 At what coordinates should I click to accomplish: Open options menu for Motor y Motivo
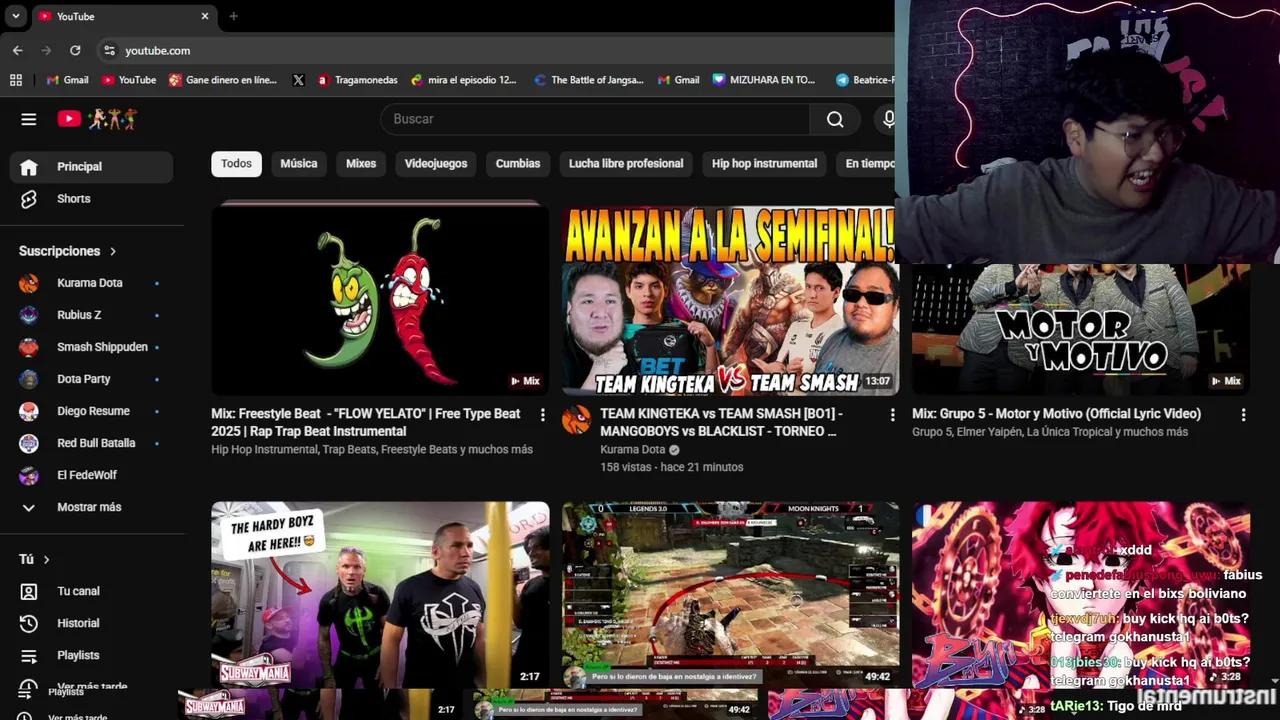click(1244, 414)
